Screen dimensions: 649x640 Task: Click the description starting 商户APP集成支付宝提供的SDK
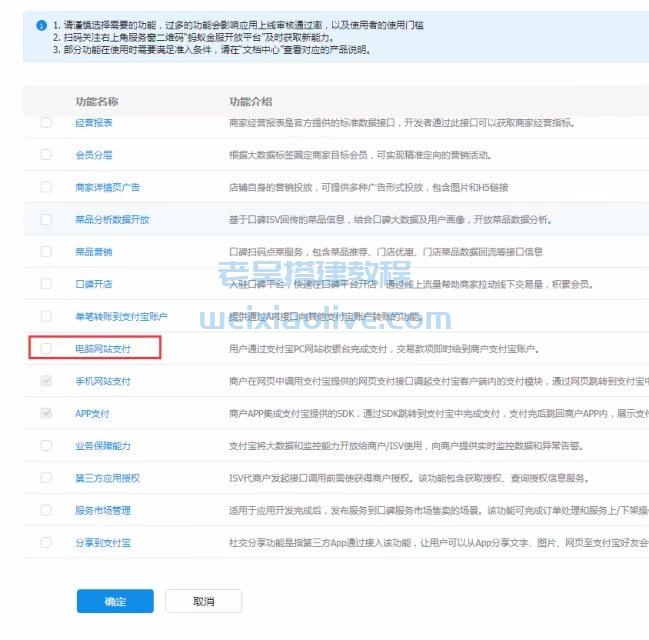[439, 414]
